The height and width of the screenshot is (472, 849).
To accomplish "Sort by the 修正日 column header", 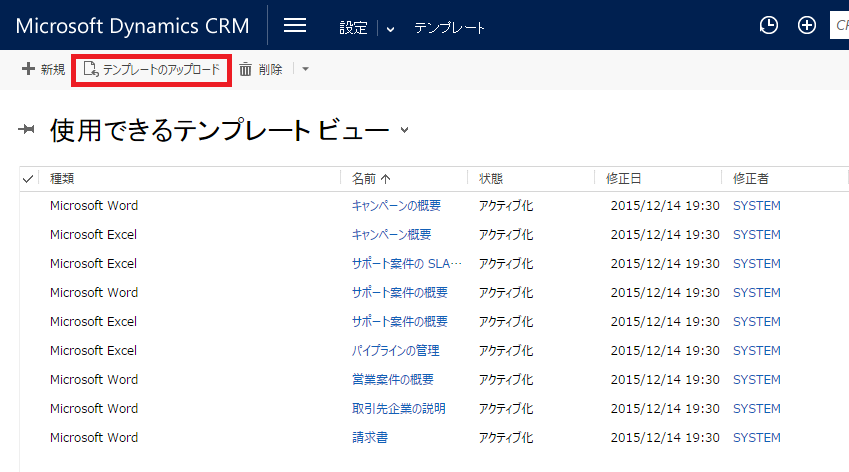I will click(624, 179).
